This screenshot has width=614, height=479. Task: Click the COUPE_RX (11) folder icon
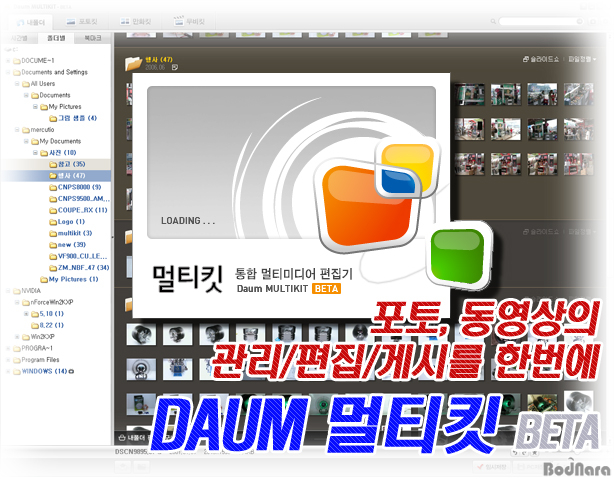(51, 210)
